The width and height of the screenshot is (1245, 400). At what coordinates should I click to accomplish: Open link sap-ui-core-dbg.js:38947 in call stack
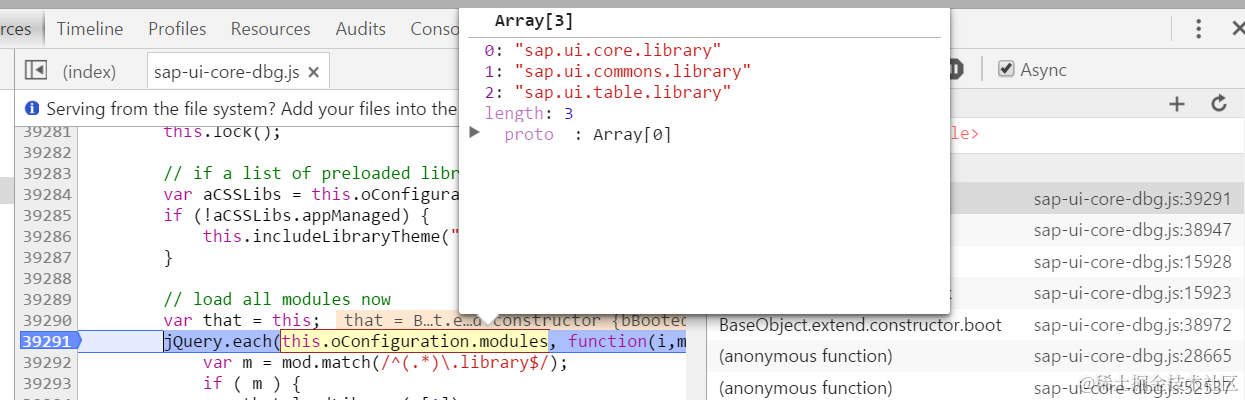tap(1133, 230)
